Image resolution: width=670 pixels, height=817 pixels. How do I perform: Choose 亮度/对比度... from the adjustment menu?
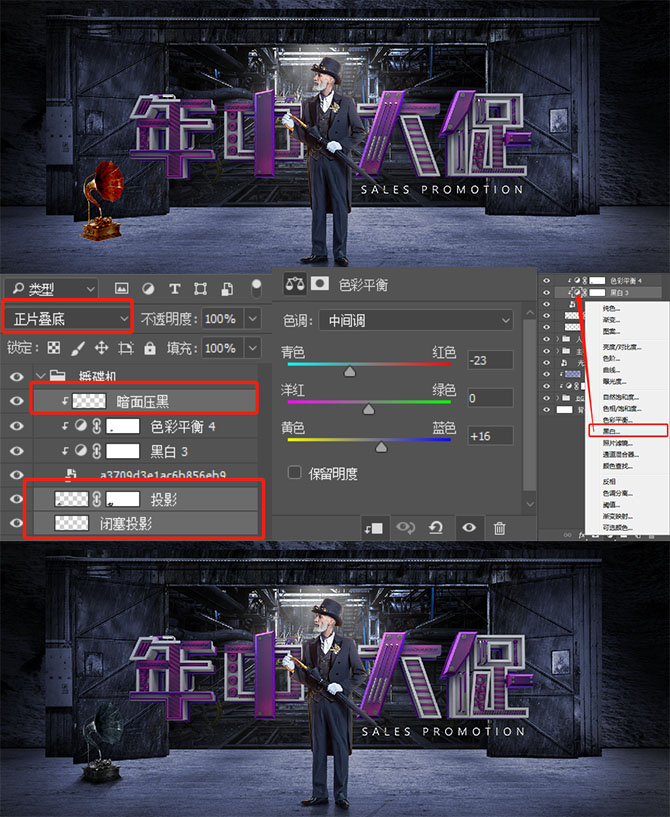[x=622, y=347]
